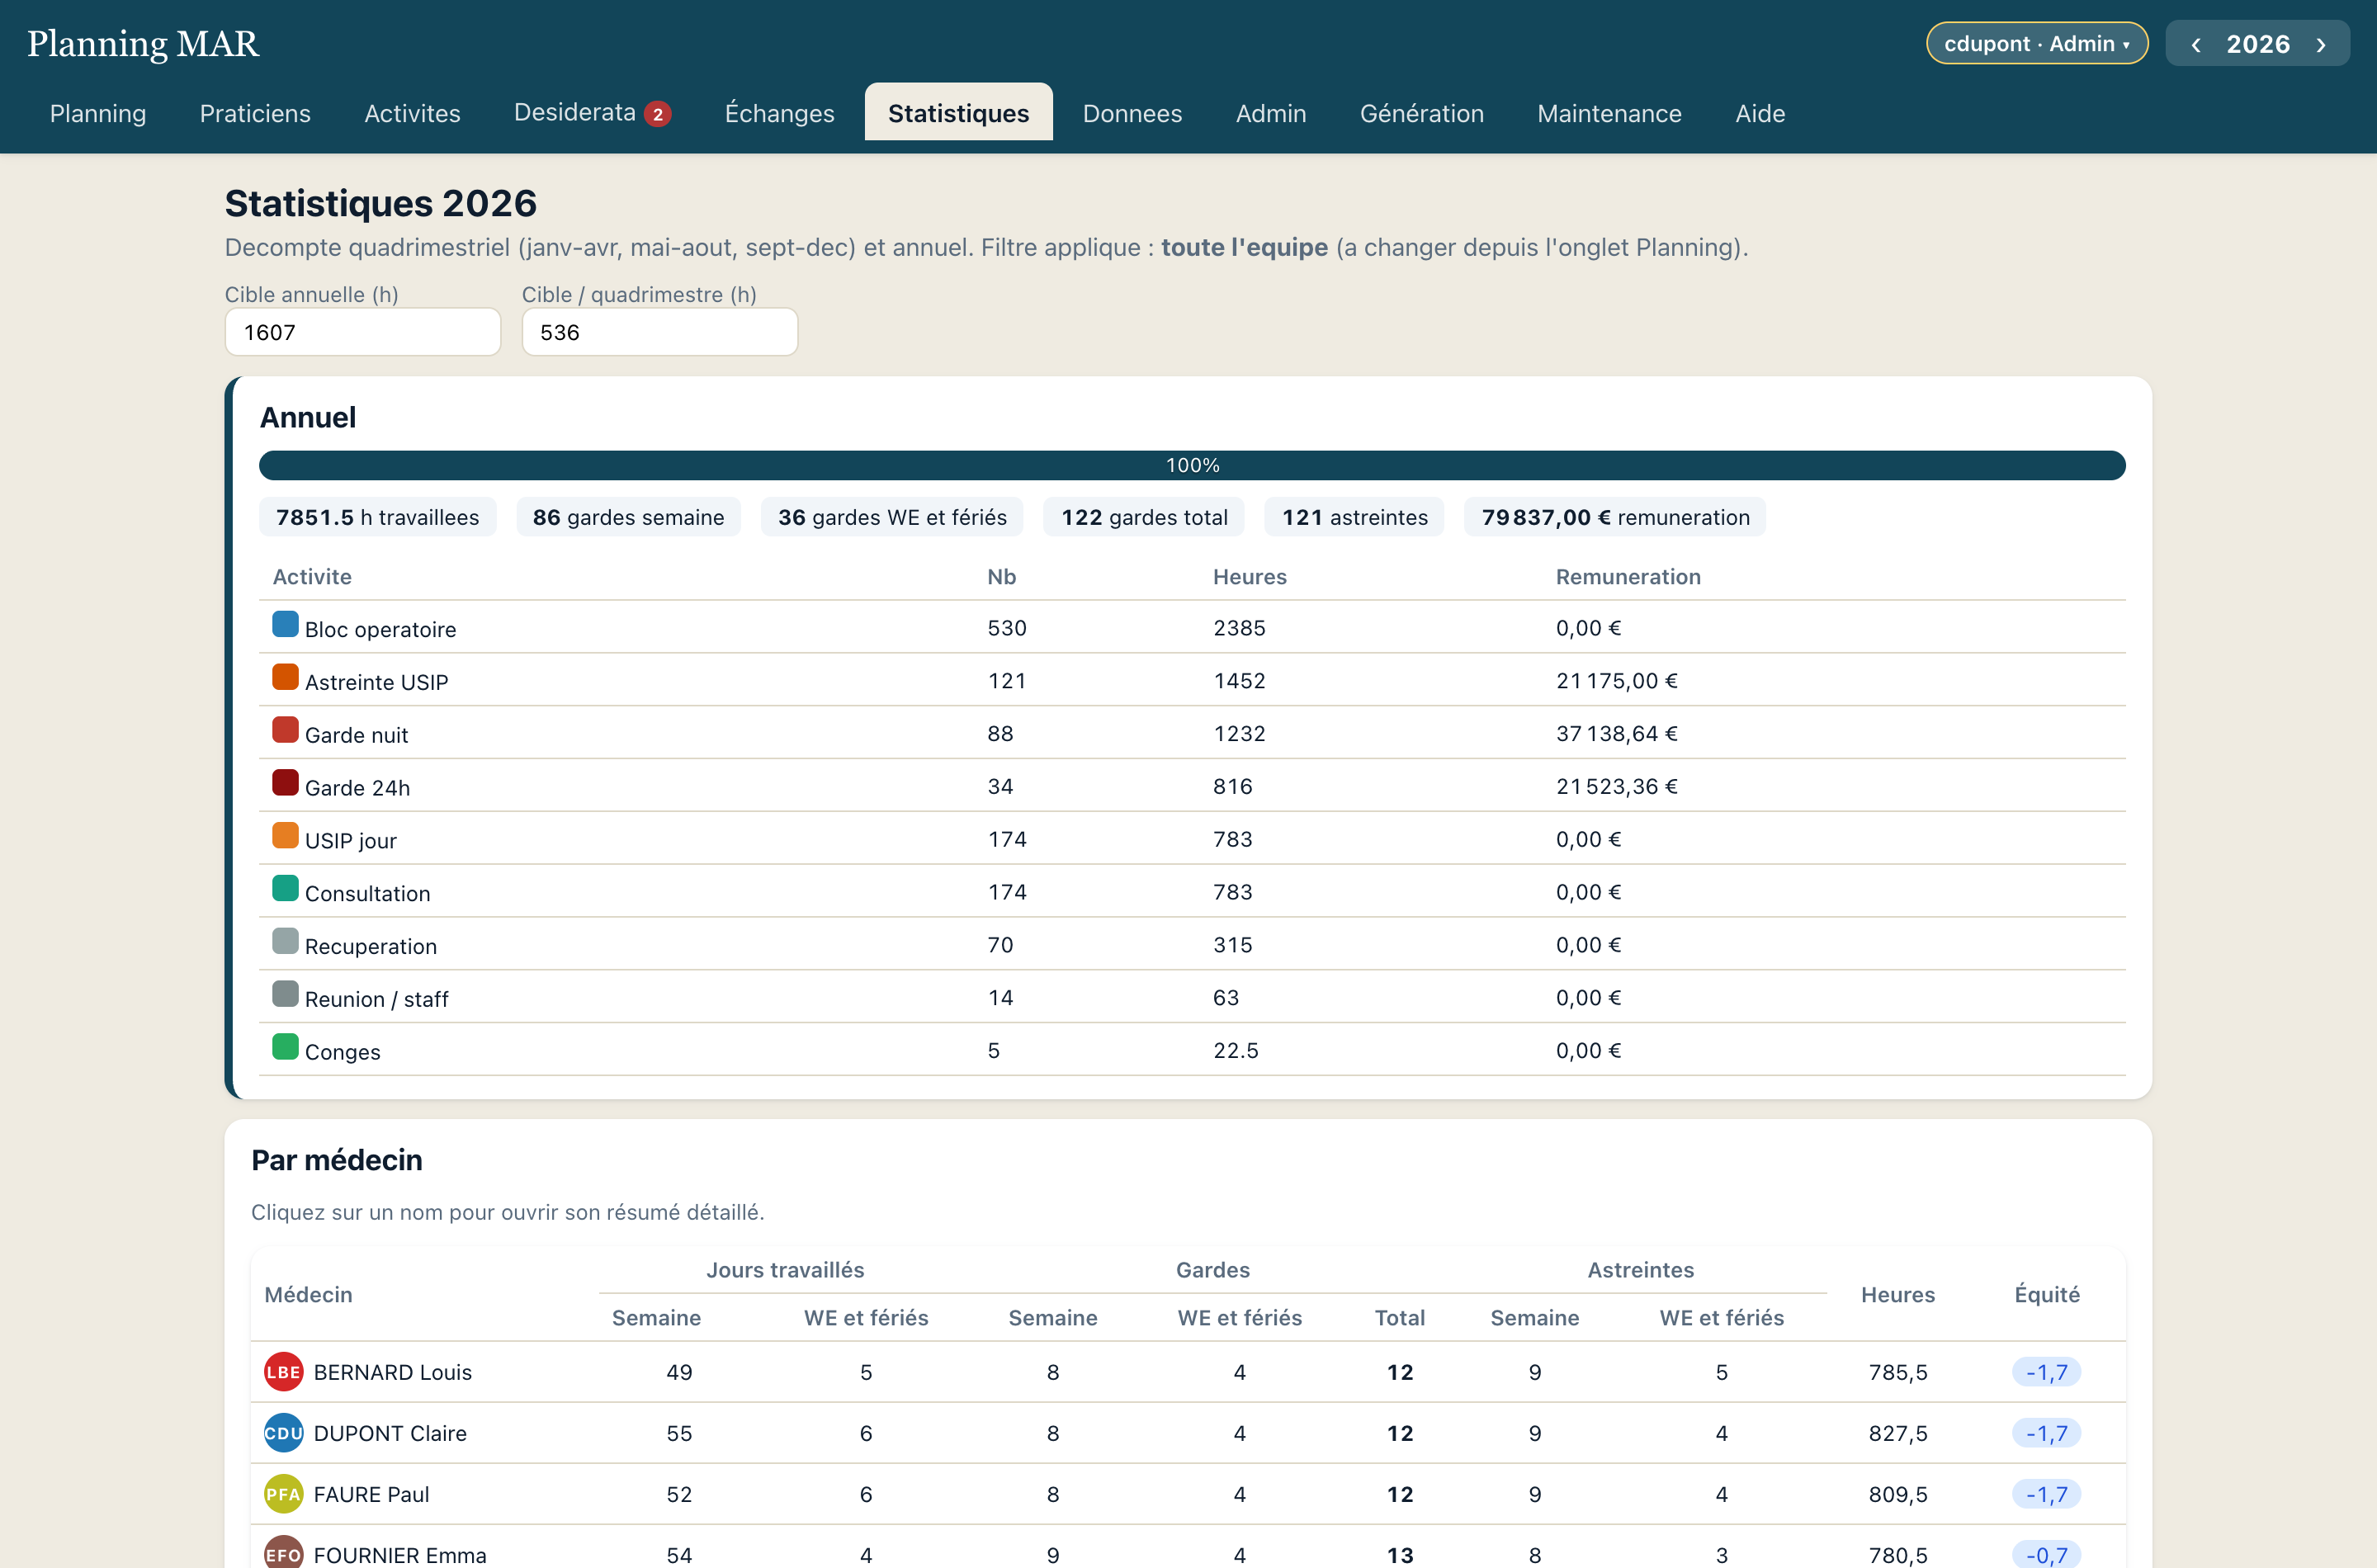Image resolution: width=2377 pixels, height=1568 pixels.
Task: Go to previous year arrow
Action: pyautogui.click(x=2196, y=44)
